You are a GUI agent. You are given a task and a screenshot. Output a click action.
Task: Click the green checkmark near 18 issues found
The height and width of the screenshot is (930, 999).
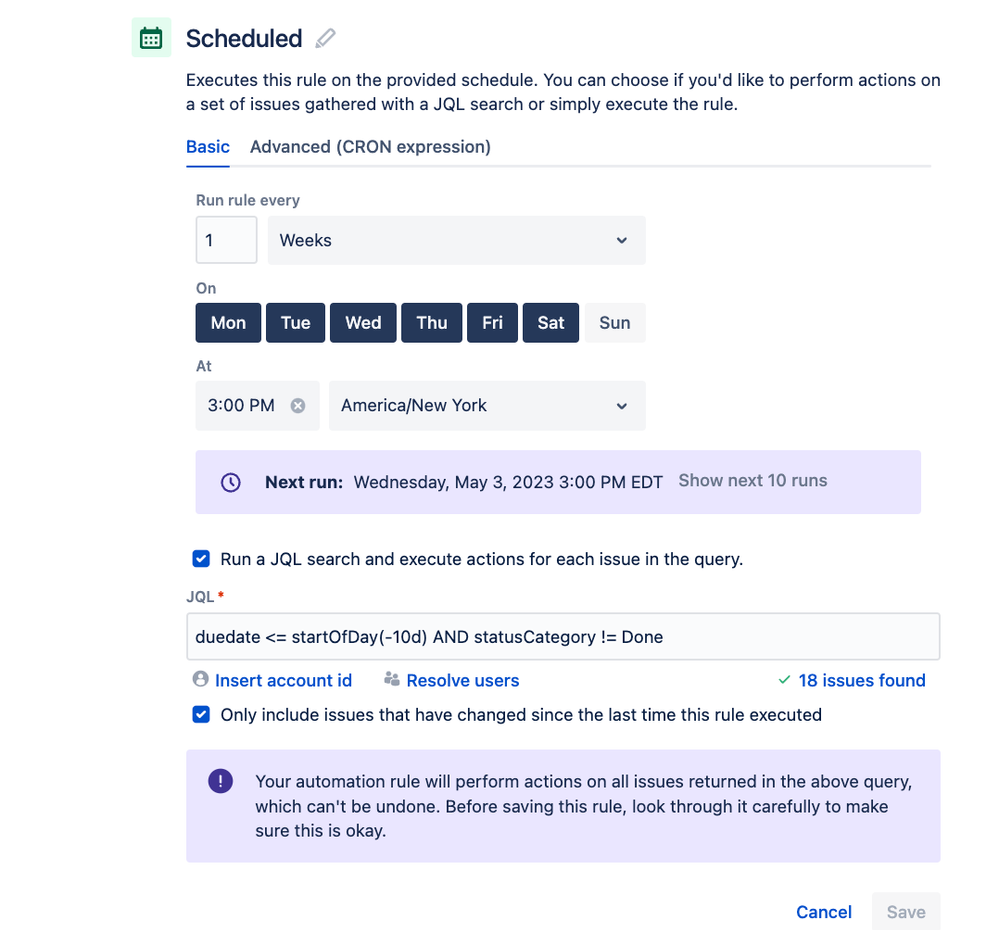pos(784,680)
